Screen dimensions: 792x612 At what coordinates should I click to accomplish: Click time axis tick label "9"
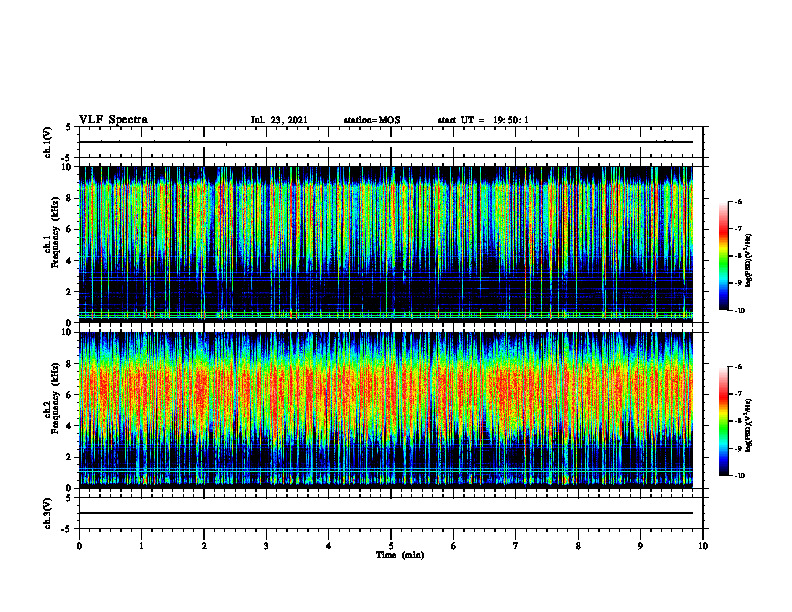pyautogui.click(x=640, y=546)
